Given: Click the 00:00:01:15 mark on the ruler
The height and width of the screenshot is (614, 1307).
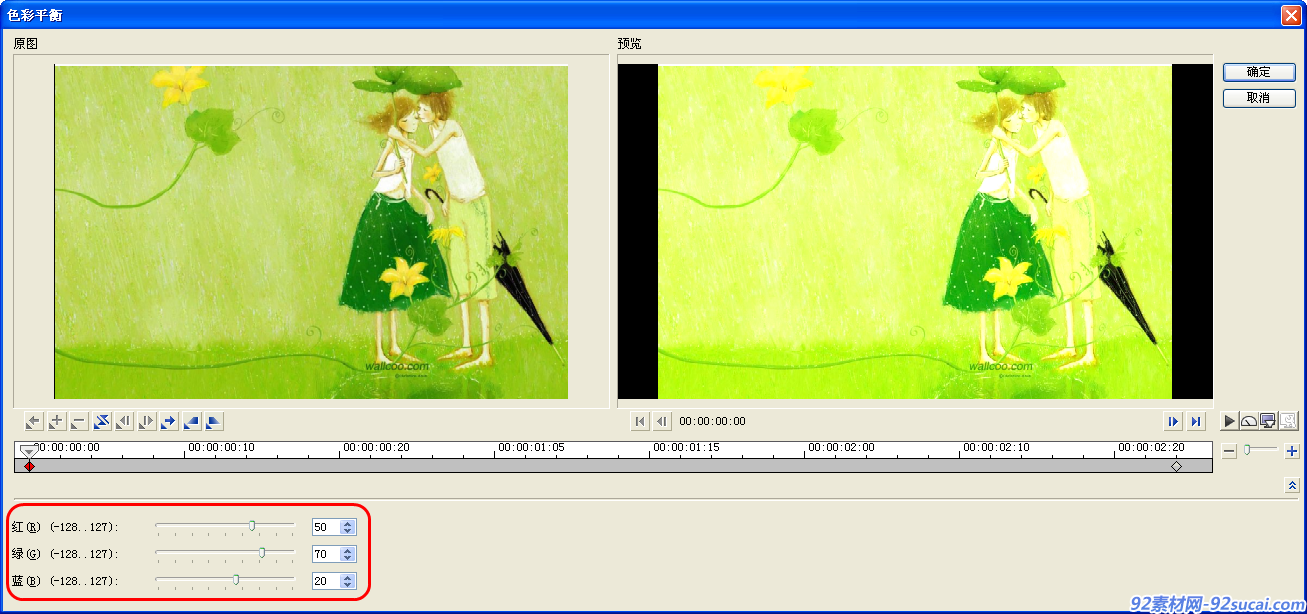Looking at the screenshot, I should point(686,447).
